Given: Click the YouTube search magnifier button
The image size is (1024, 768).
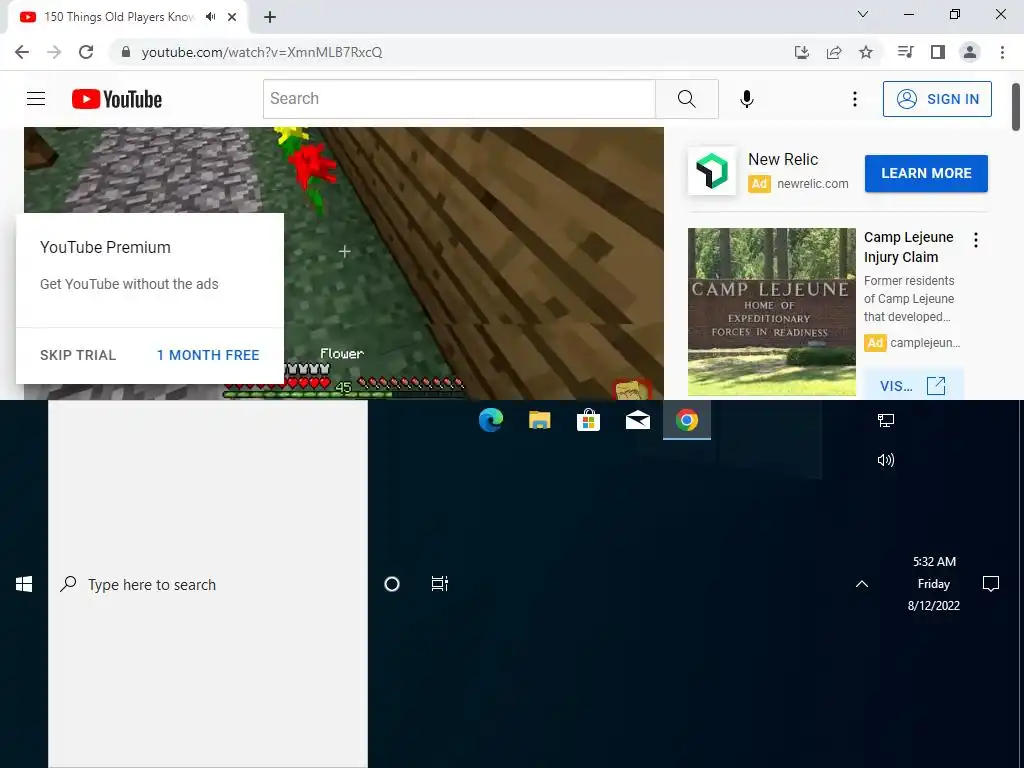Looking at the screenshot, I should click(686, 99).
